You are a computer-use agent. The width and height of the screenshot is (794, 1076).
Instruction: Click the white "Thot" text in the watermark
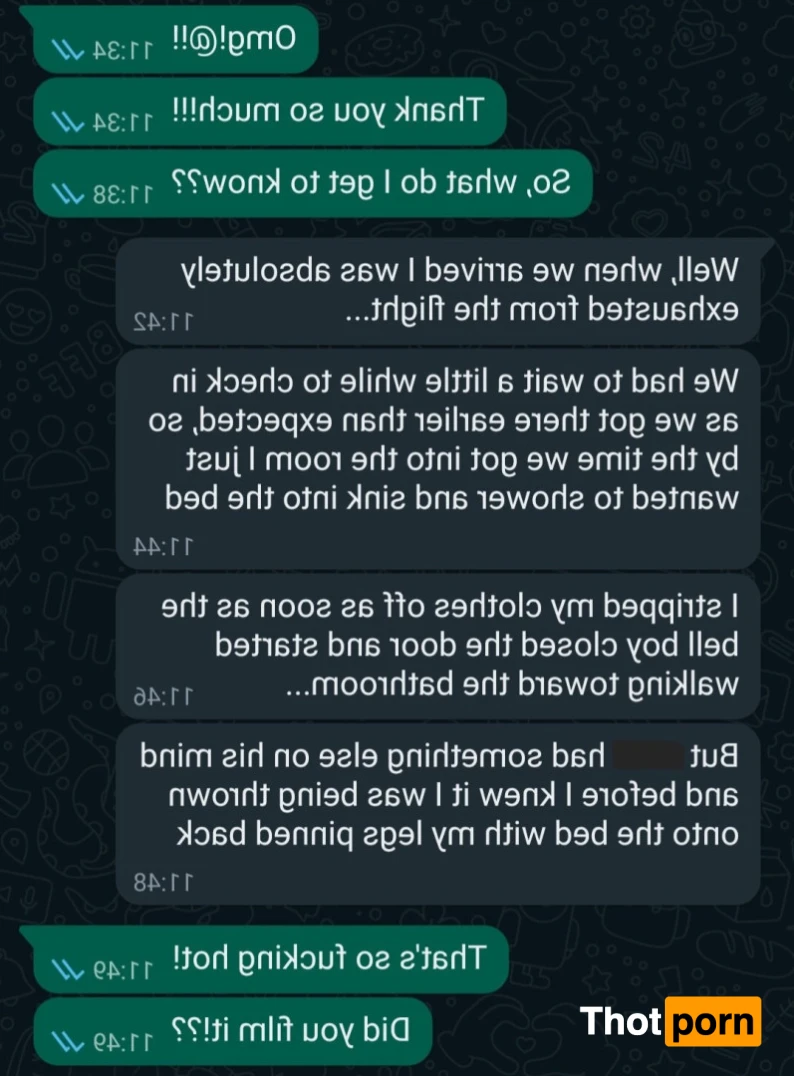[620, 1021]
